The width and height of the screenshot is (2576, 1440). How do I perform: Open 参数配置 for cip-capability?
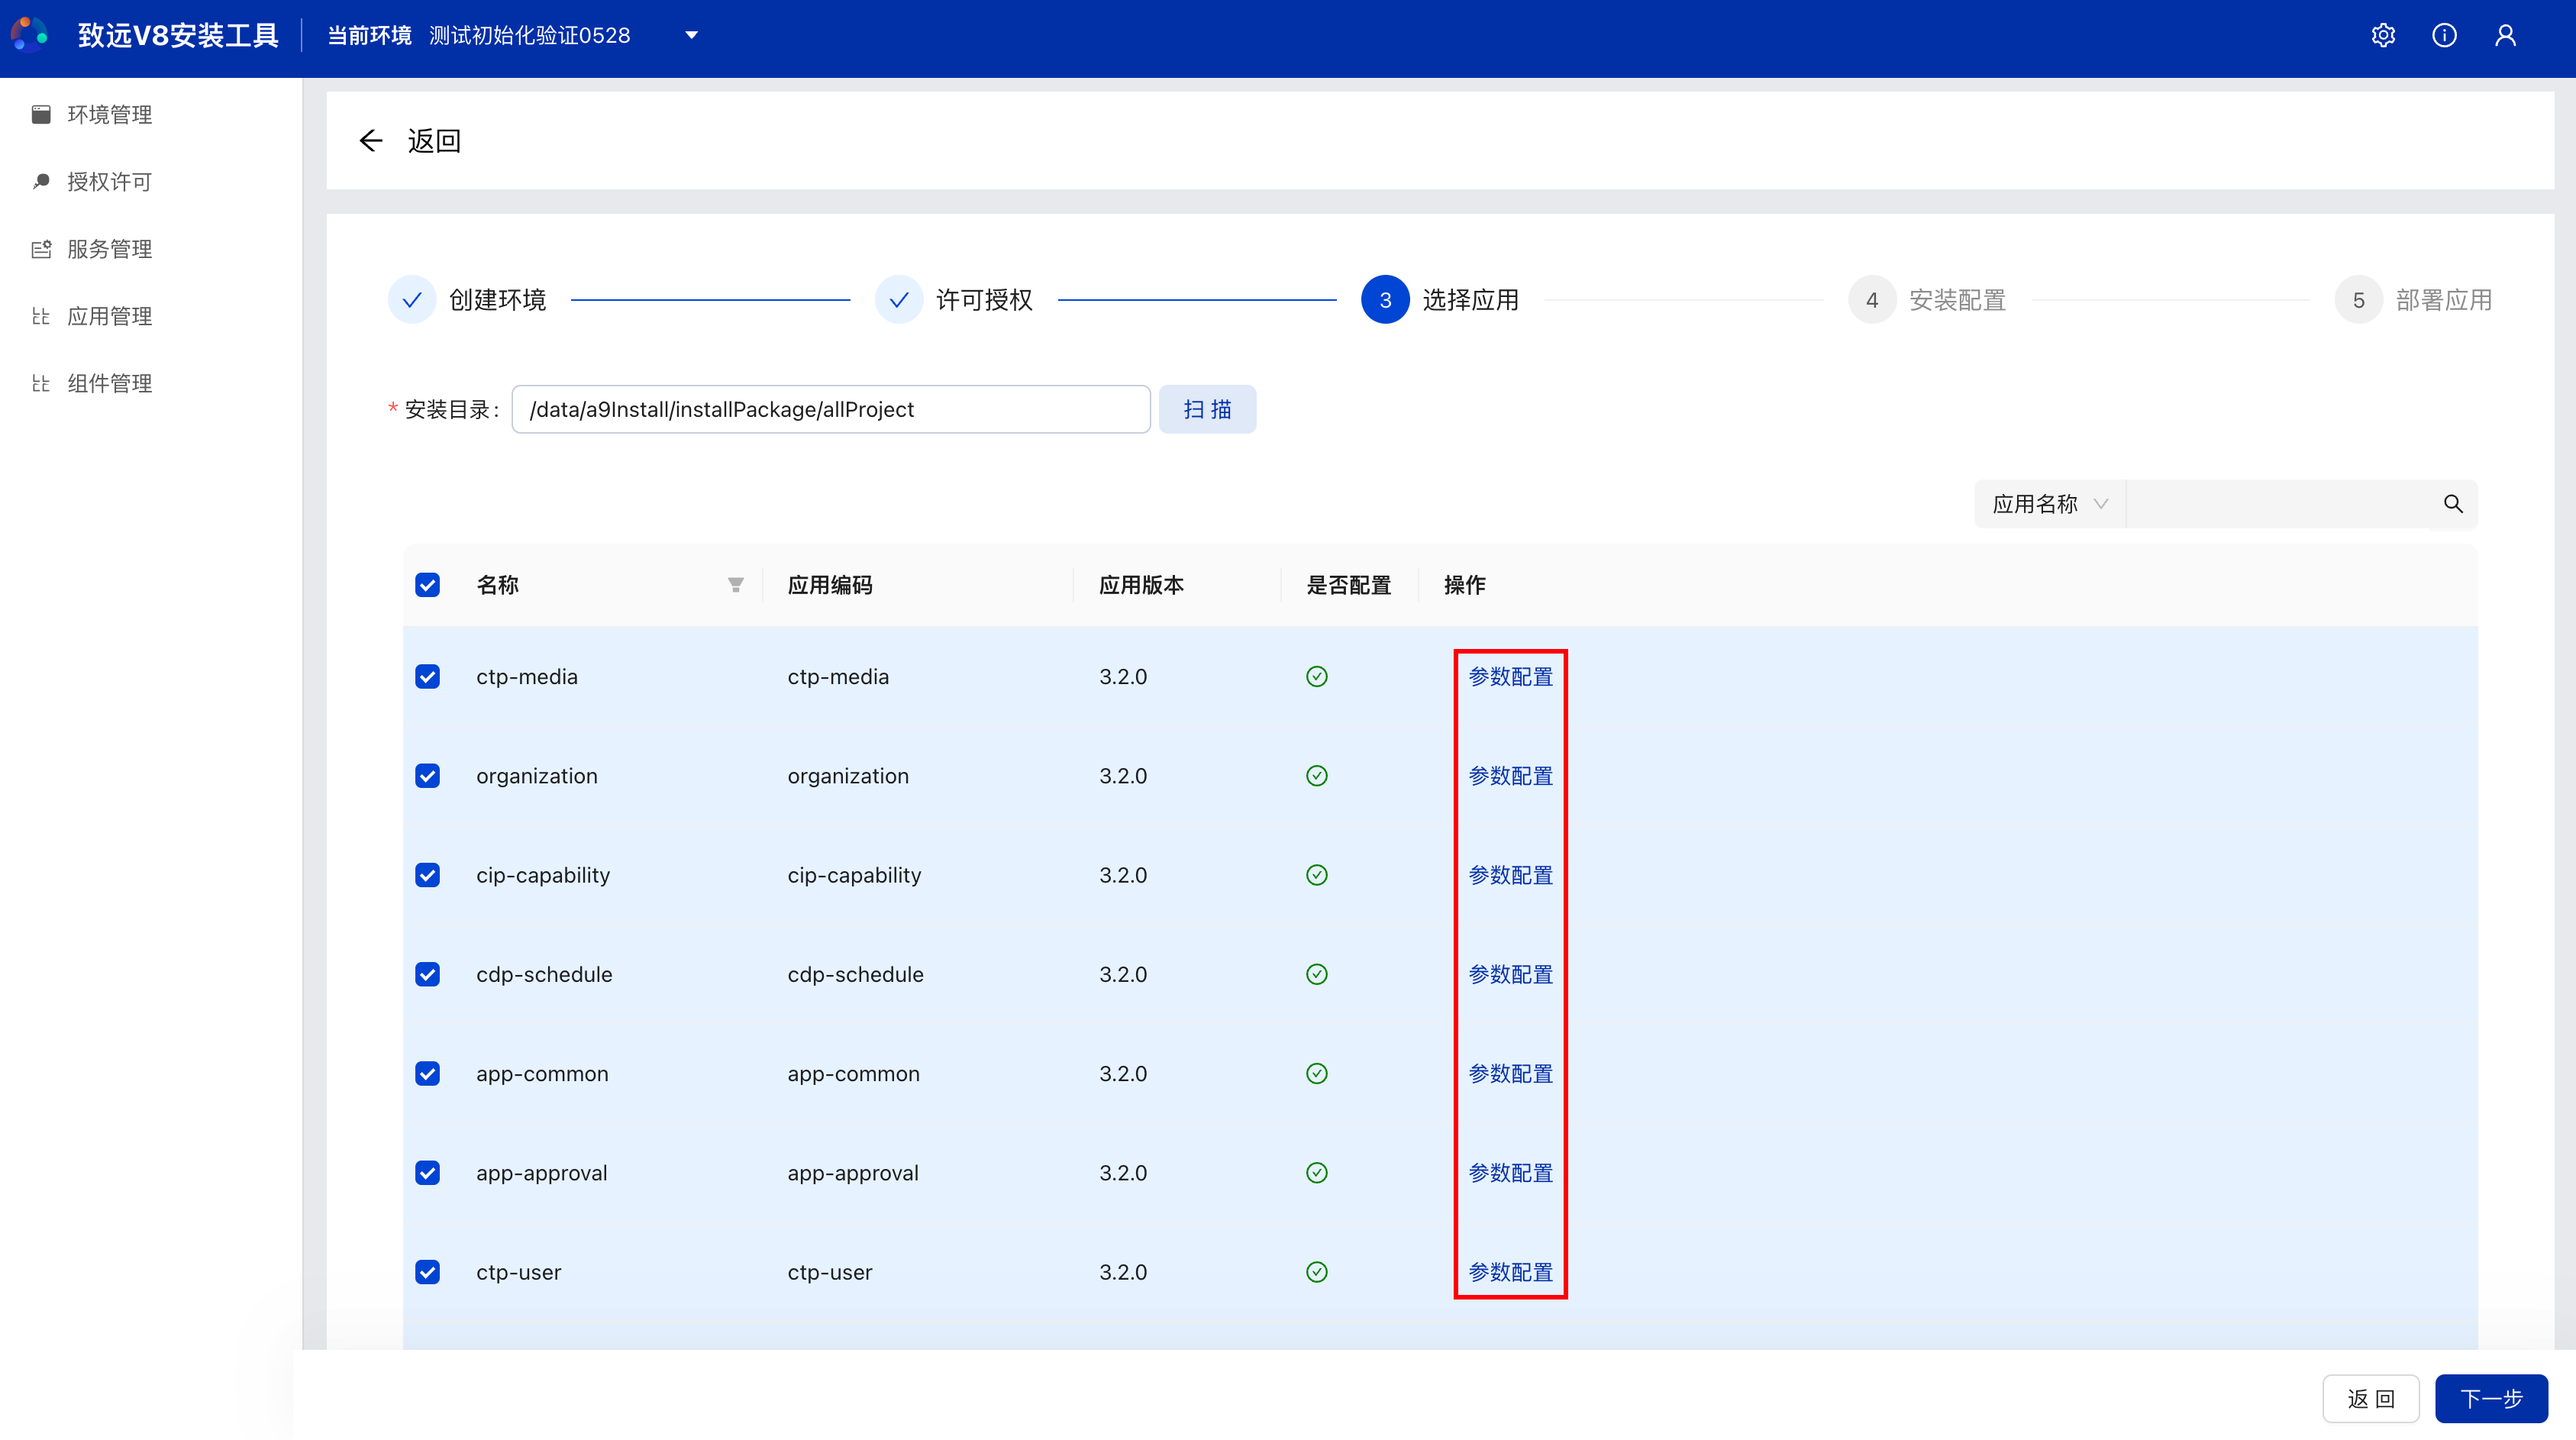(x=1510, y=875)
